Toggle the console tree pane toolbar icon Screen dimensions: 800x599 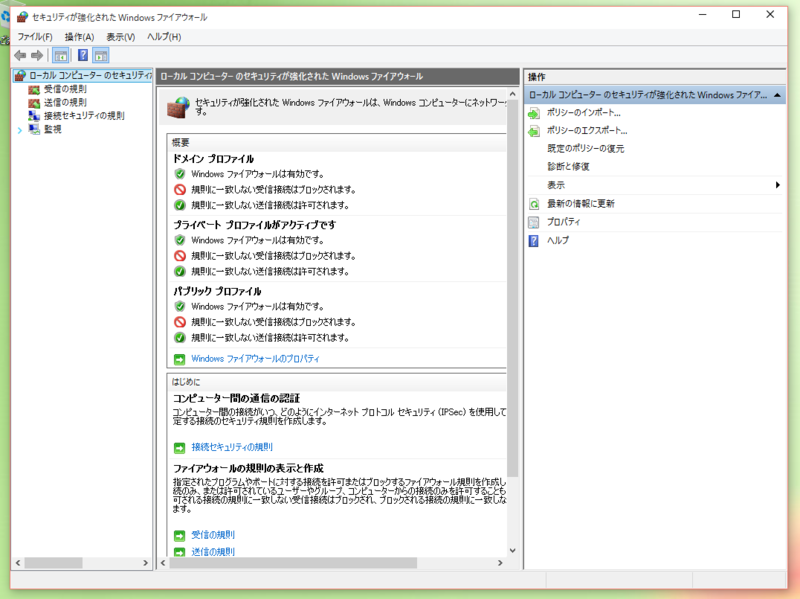coord(61,55)
